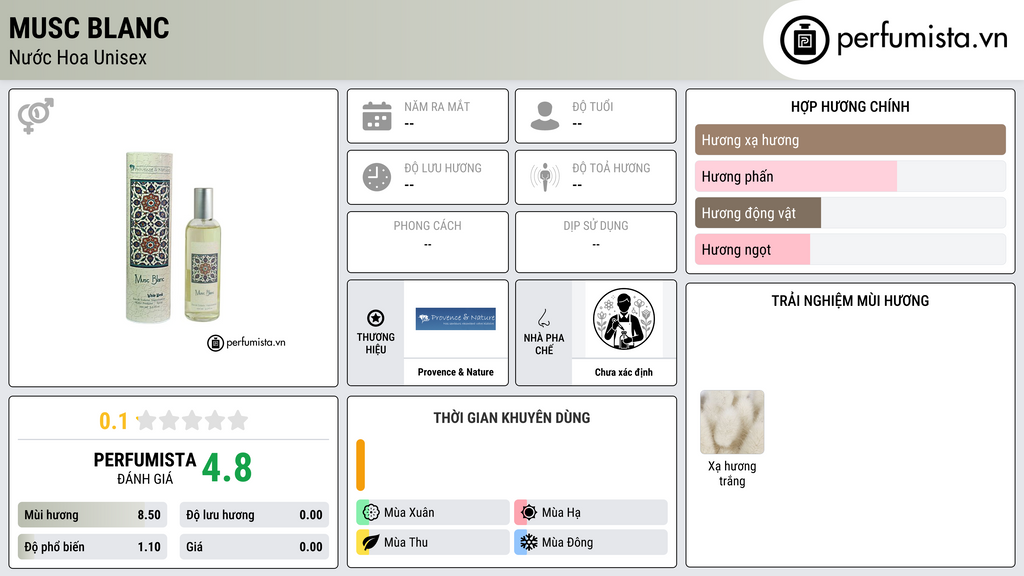Click the Giá 0.00 score row

coord(254,547)
